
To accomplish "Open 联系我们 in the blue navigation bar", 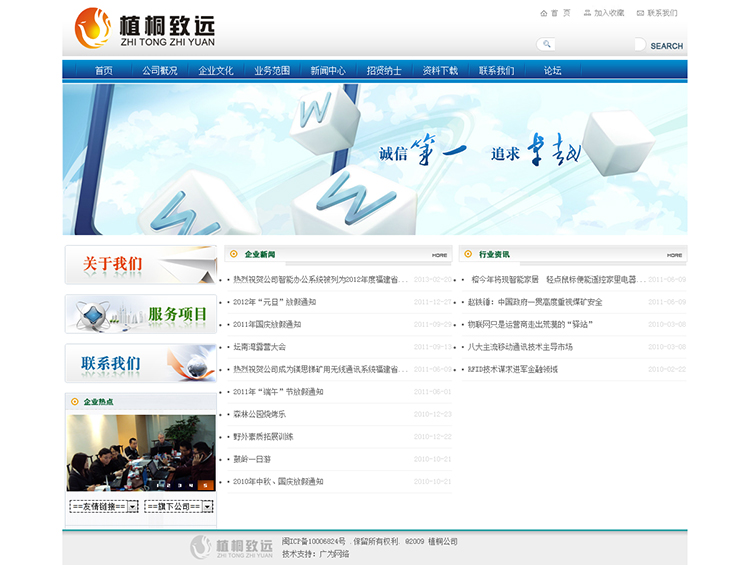I will point(497,71).
